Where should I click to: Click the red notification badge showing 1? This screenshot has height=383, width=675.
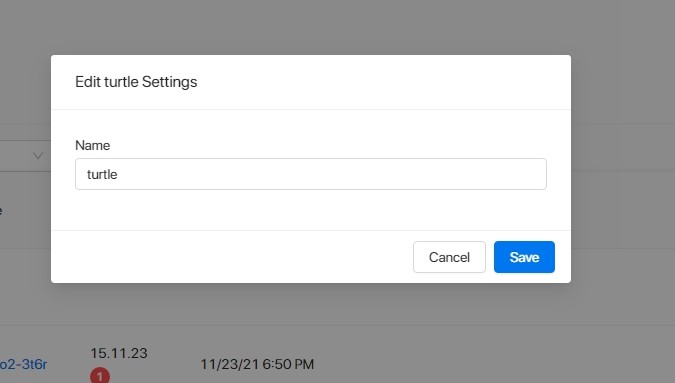pyautogui.click(x=100, y=376)
